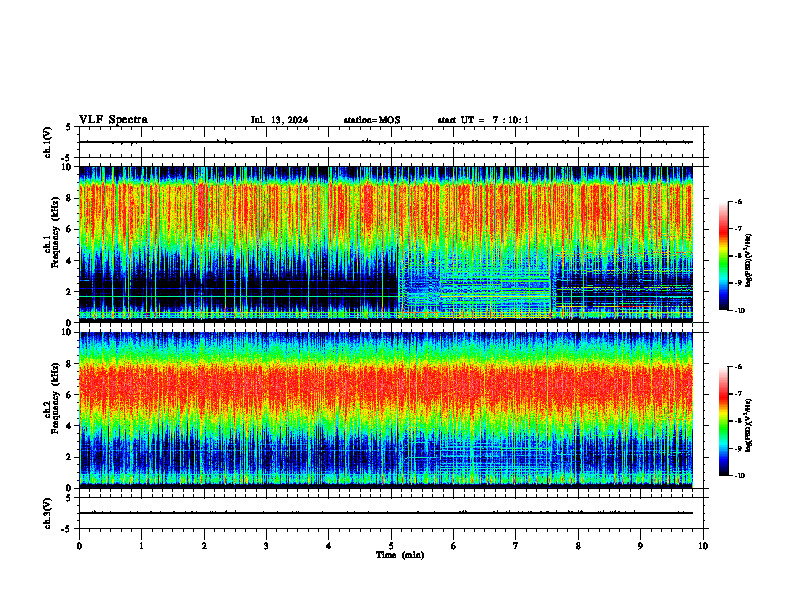Click the time axis tick label '3'
Image resolution: width=792 pixels, height=612 pixels.
pyautogui.click(x=267, y=546)
